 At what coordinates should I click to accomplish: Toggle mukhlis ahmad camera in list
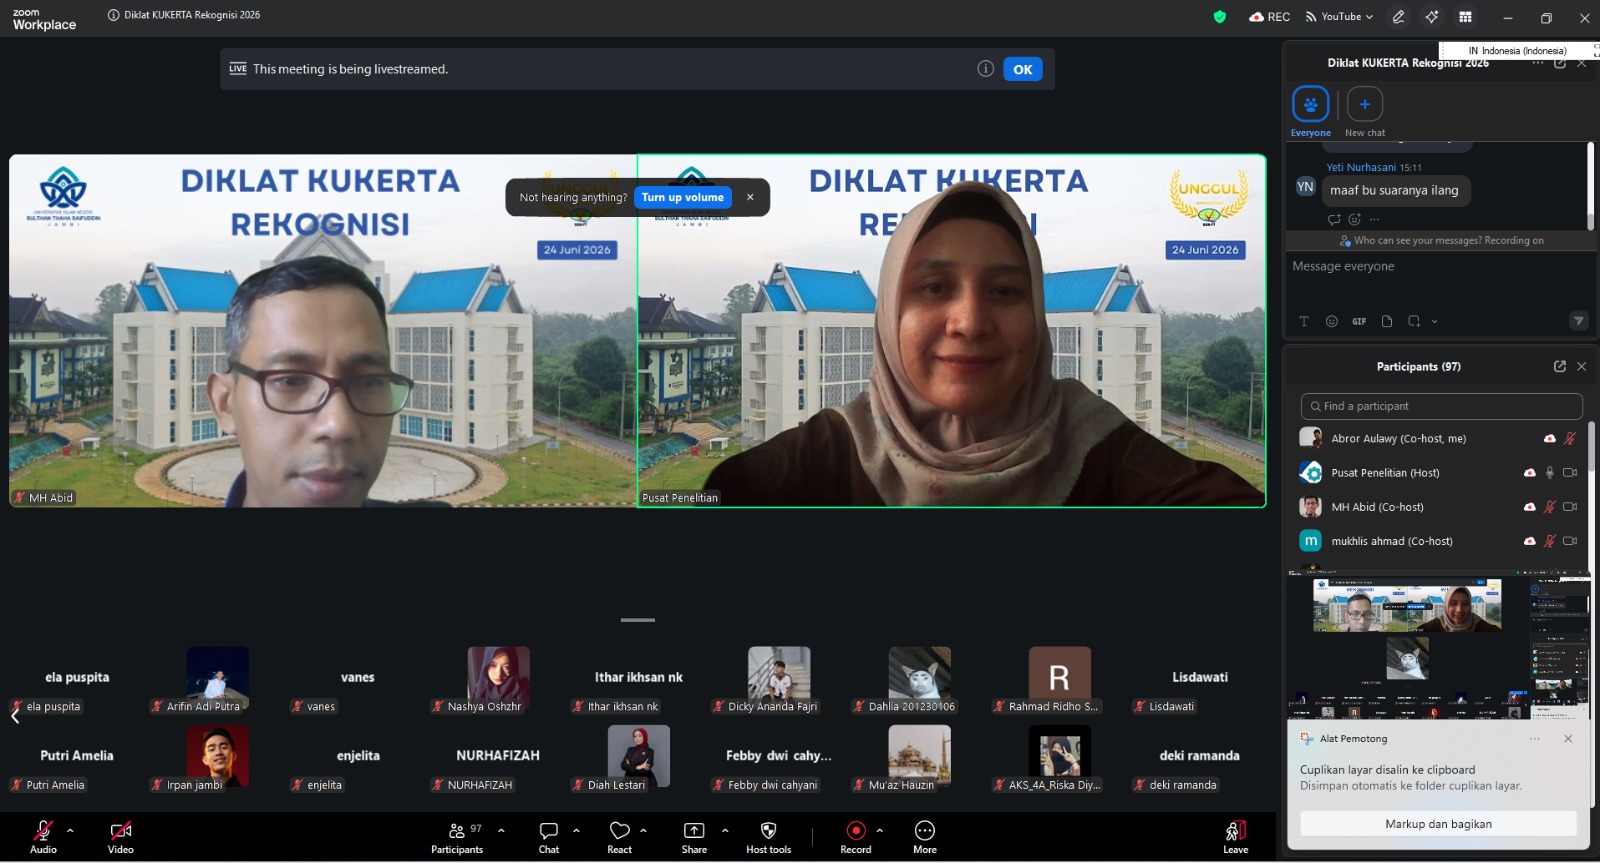point(1570,541)
